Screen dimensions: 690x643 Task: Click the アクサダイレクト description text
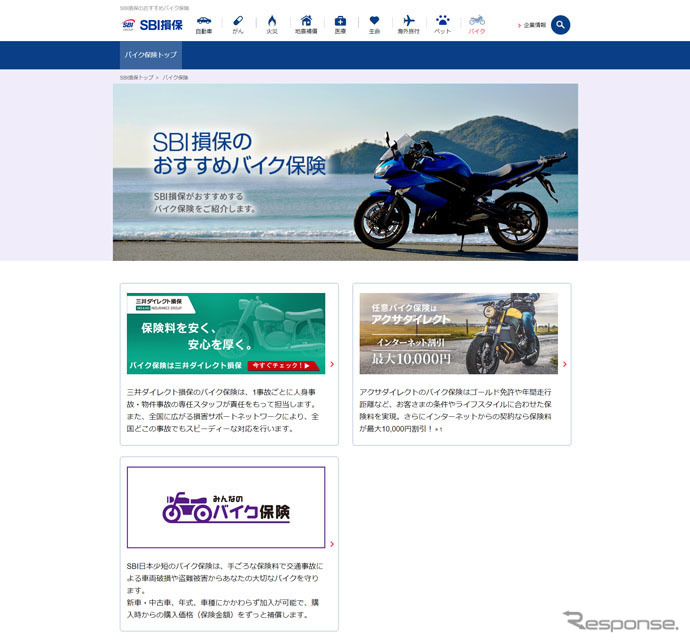click(x=455, y=410)
